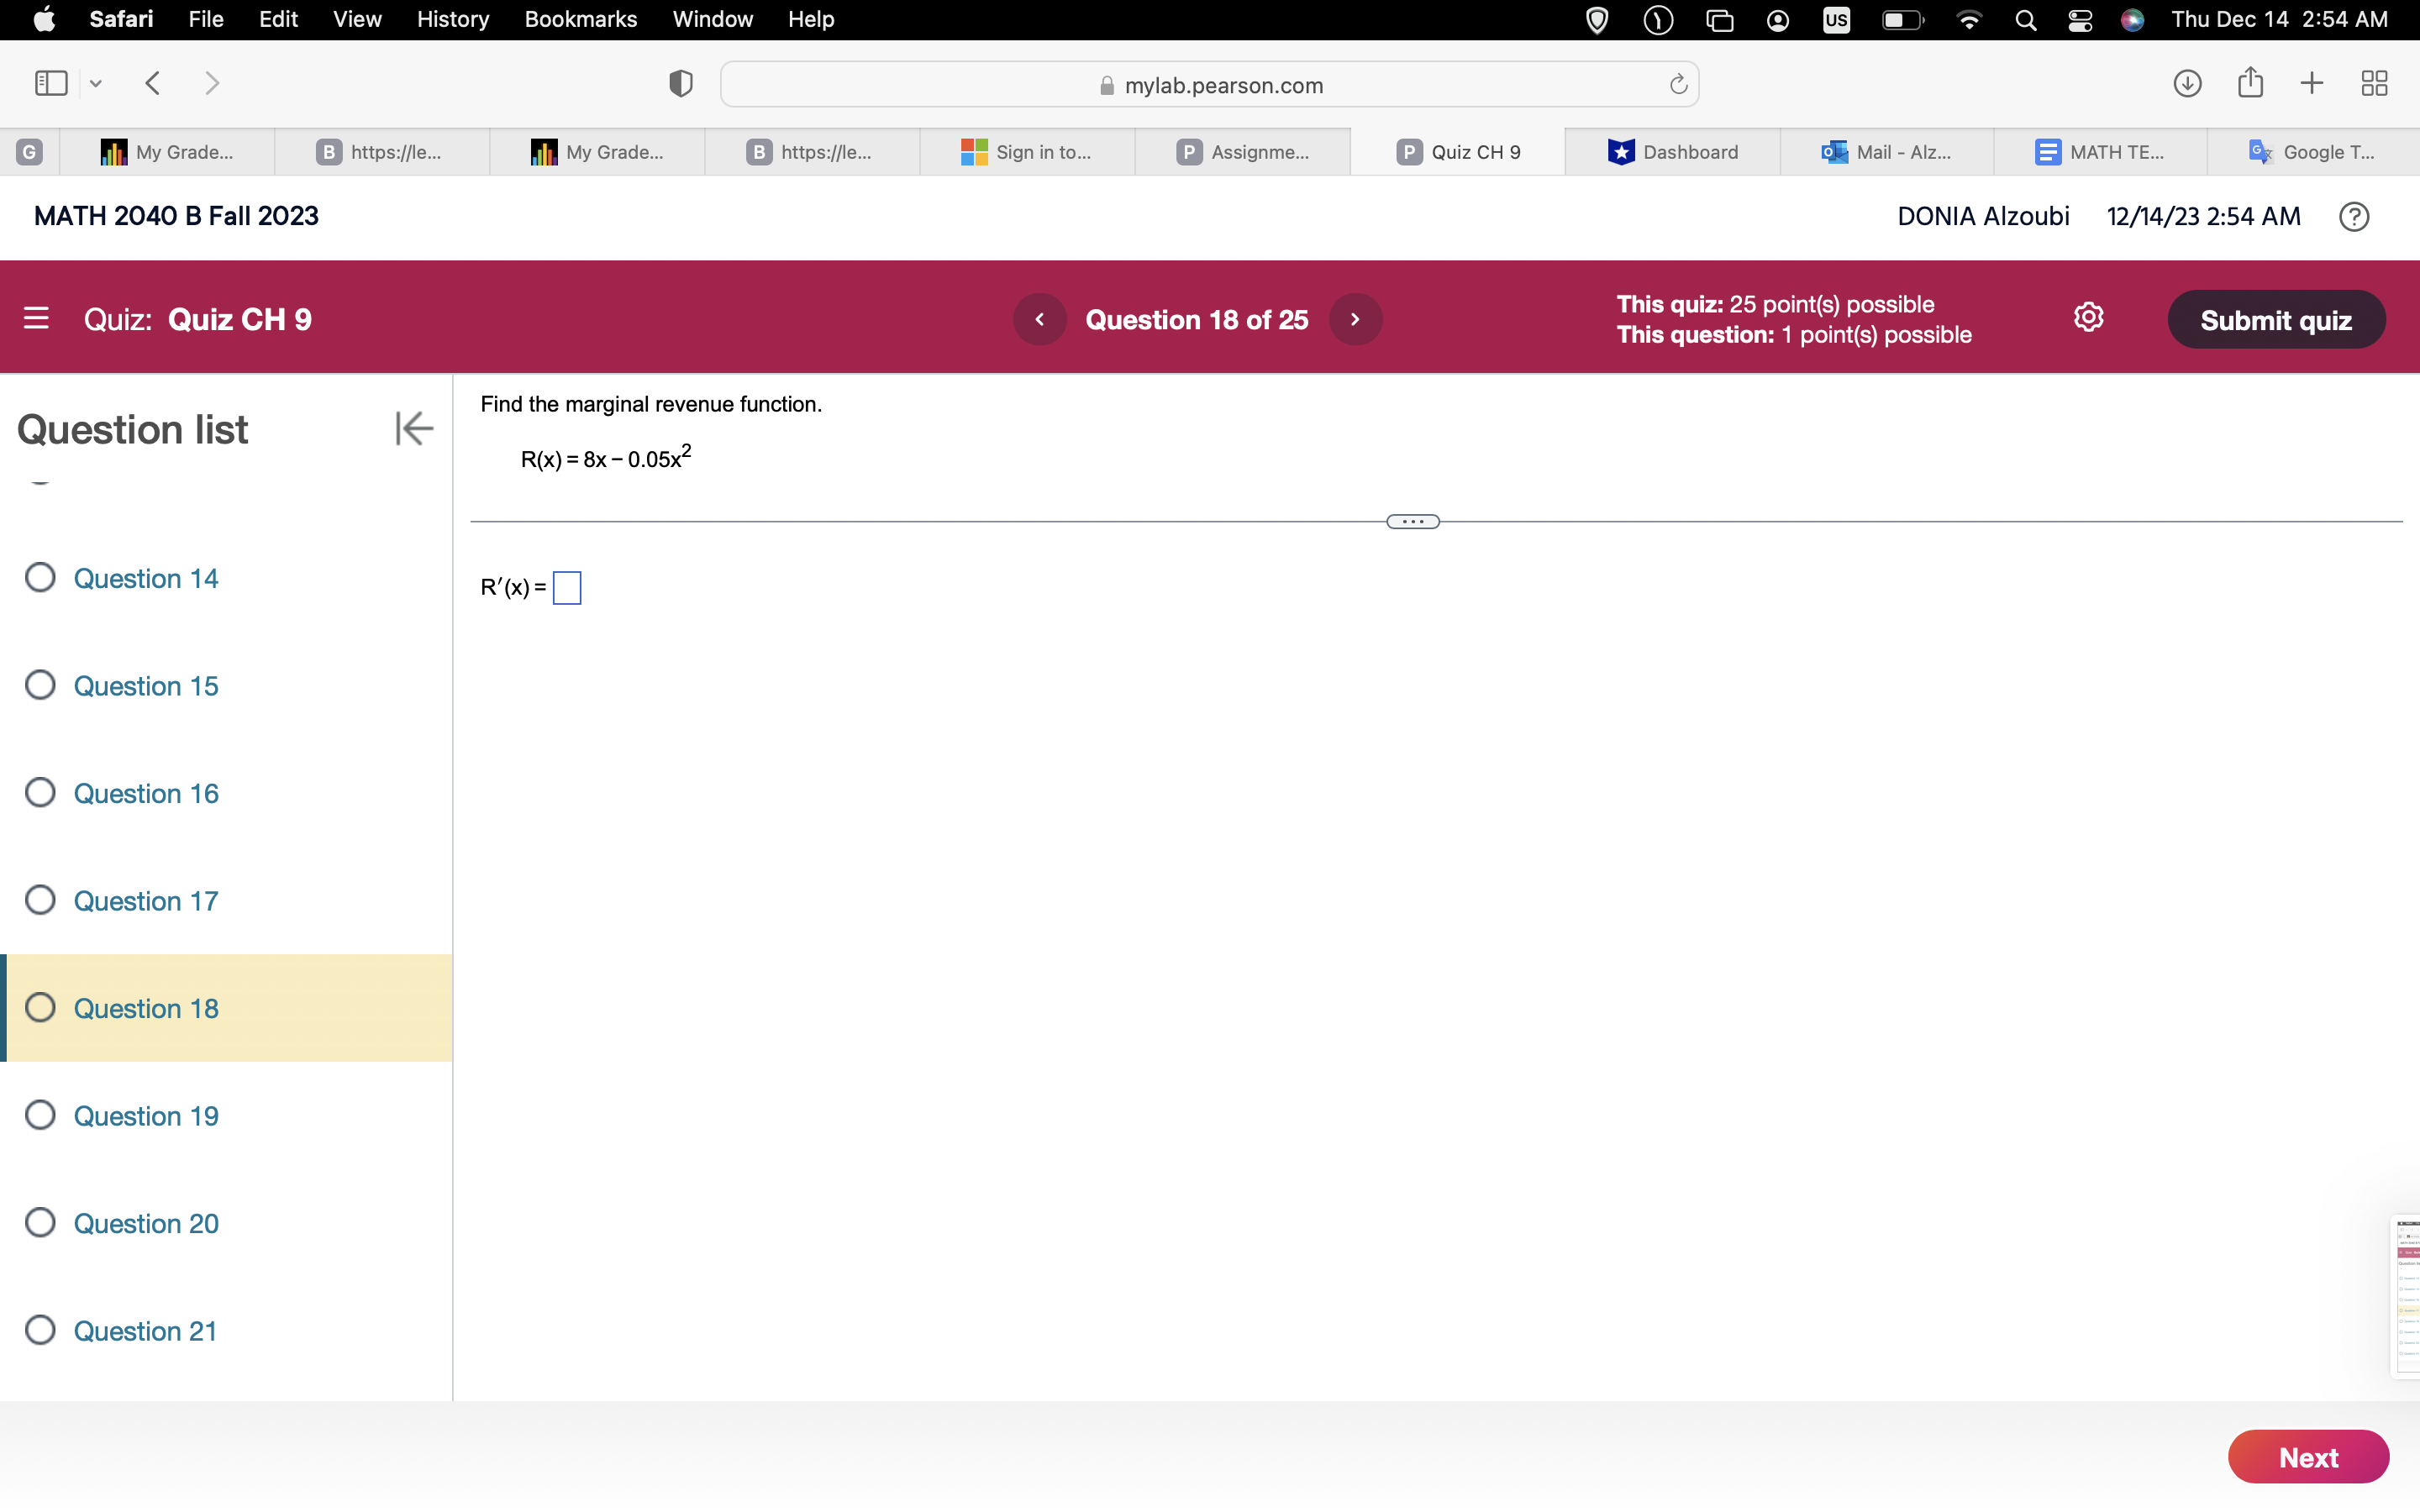Open the privacy shield icon
The width and height of the screenshot is (2420, 1512).
click(679, 83)
